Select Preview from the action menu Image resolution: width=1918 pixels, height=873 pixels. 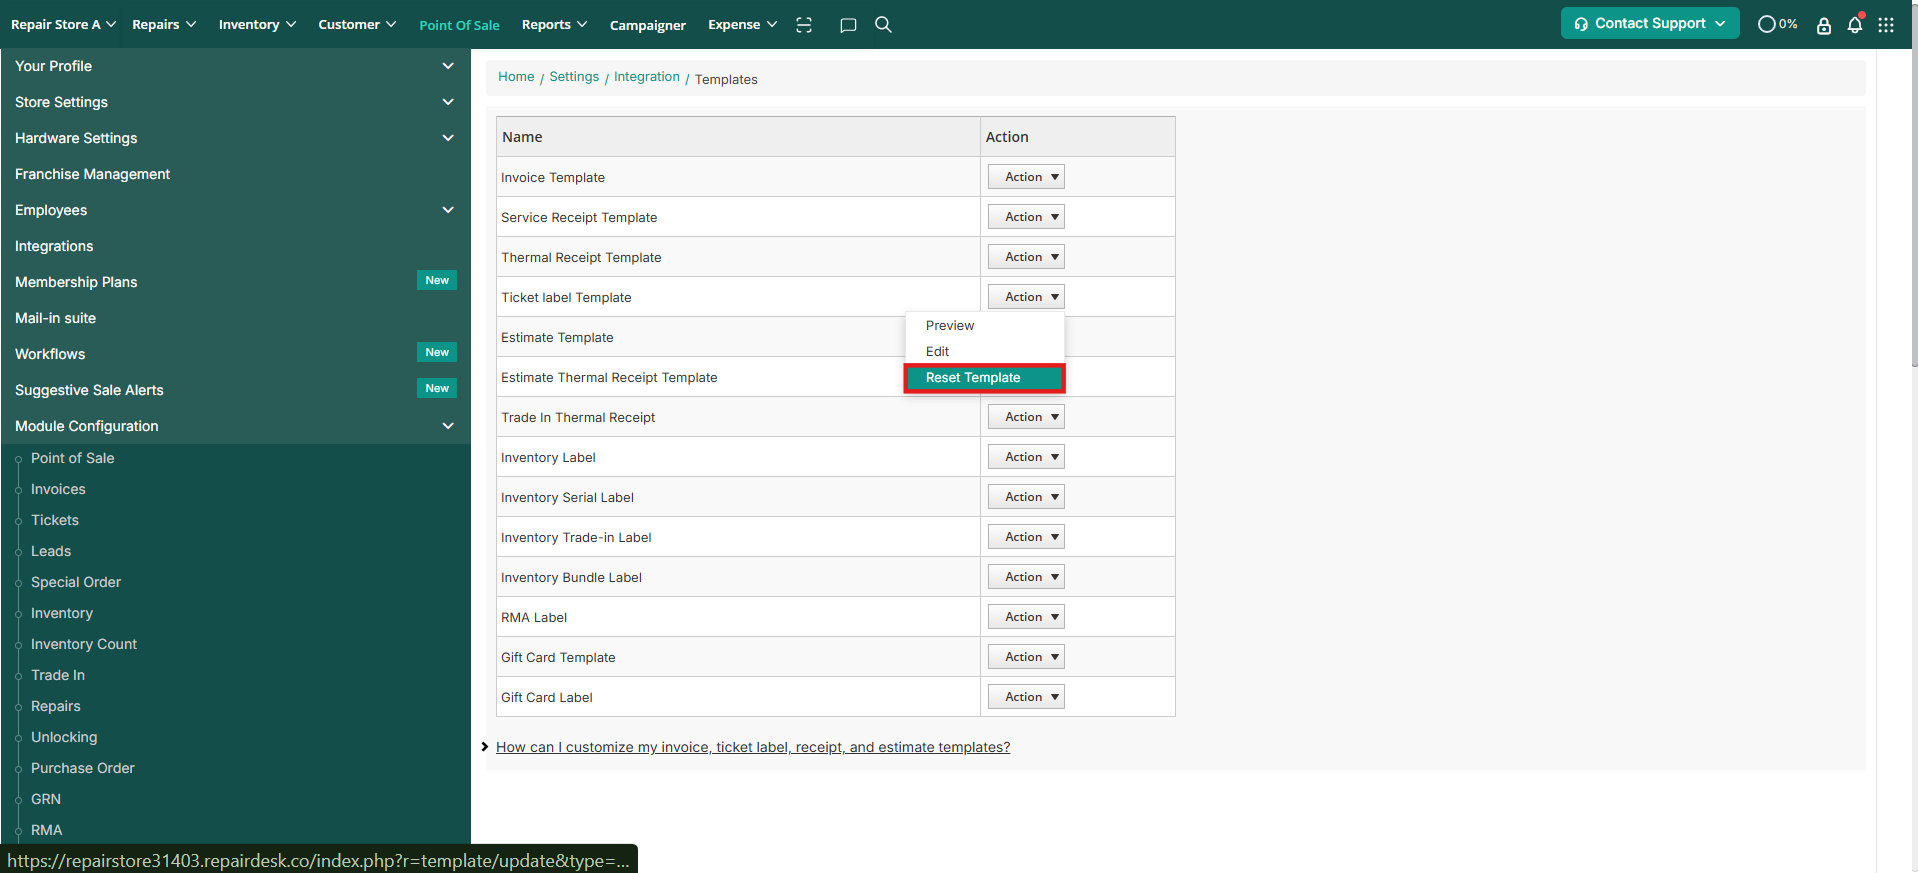click(x=985, y=326)
